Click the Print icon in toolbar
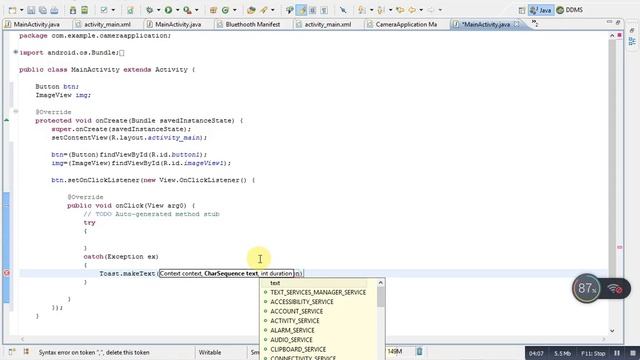 pos(54,10)
